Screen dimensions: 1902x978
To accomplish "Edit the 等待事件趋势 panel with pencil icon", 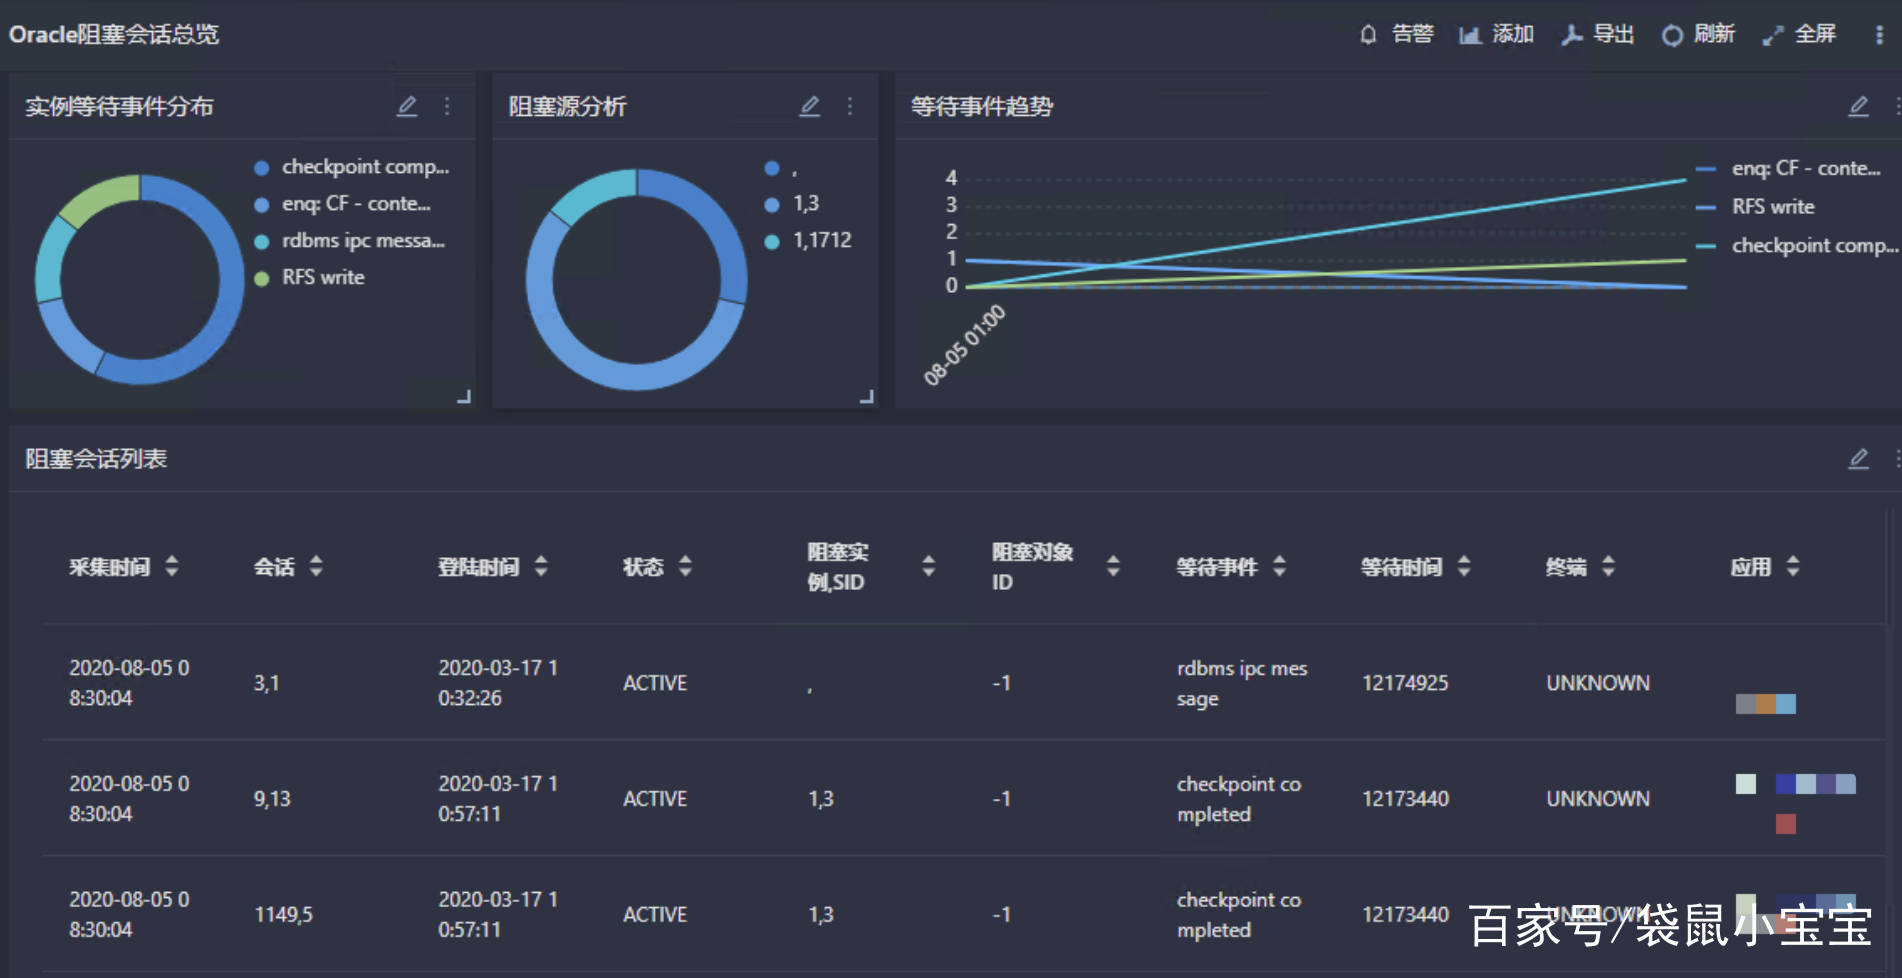I will [x=1859, y=106].
